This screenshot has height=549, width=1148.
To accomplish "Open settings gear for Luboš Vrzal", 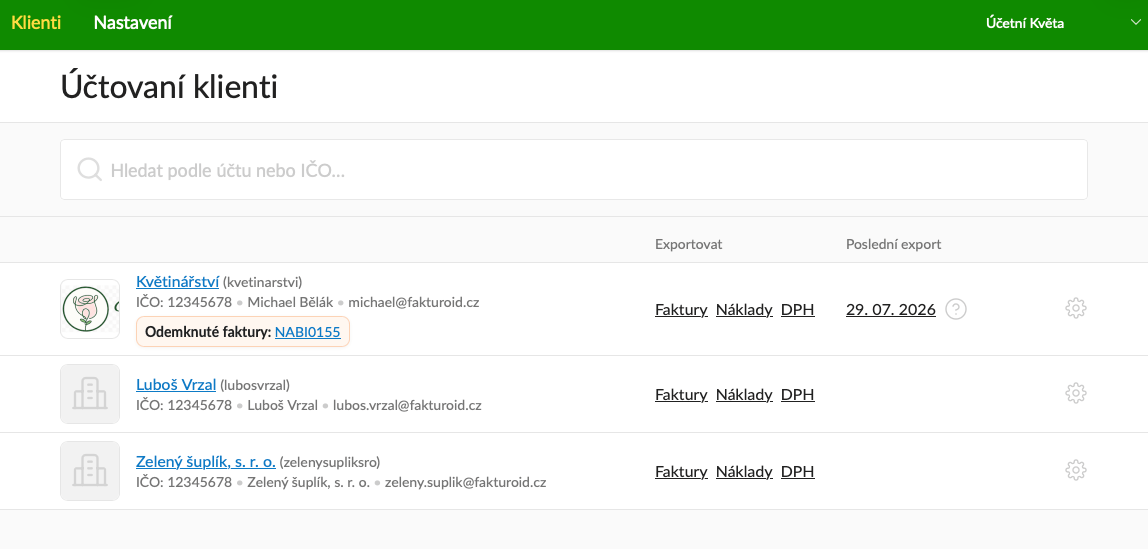I will (1076, 394).
